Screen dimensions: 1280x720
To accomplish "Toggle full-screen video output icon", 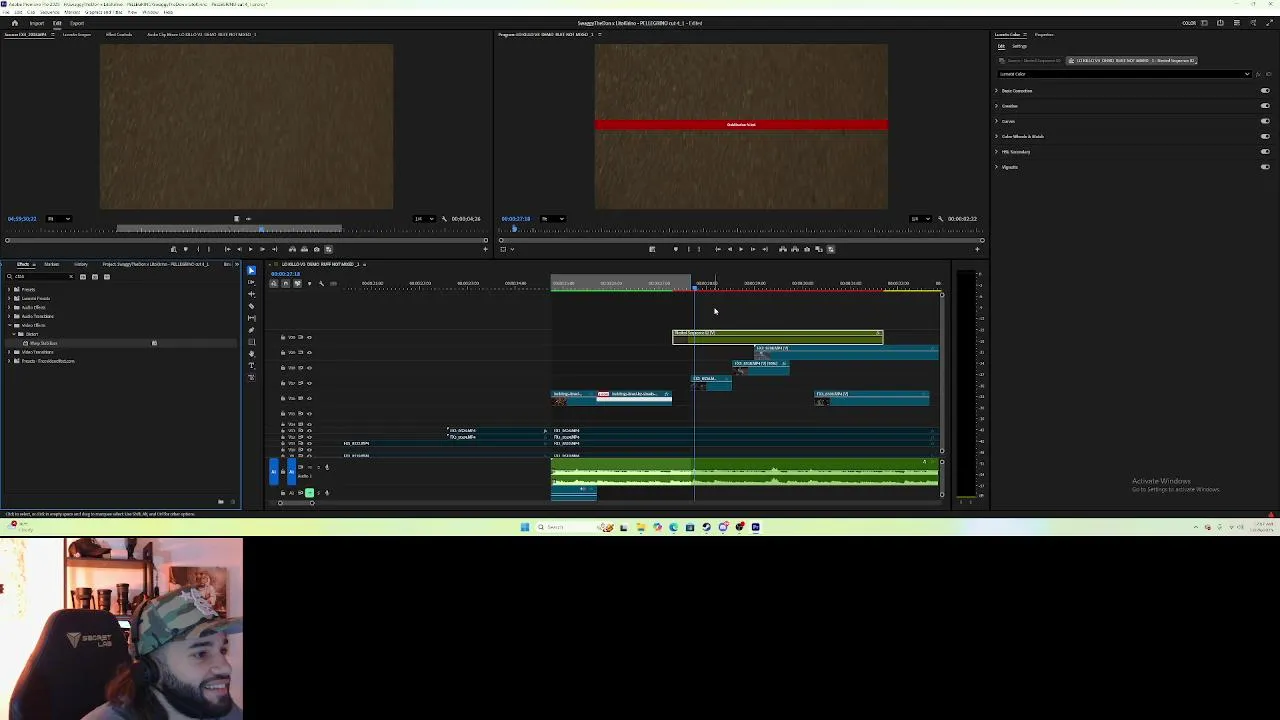I will pyautogui.click(x=1270, y=22).
